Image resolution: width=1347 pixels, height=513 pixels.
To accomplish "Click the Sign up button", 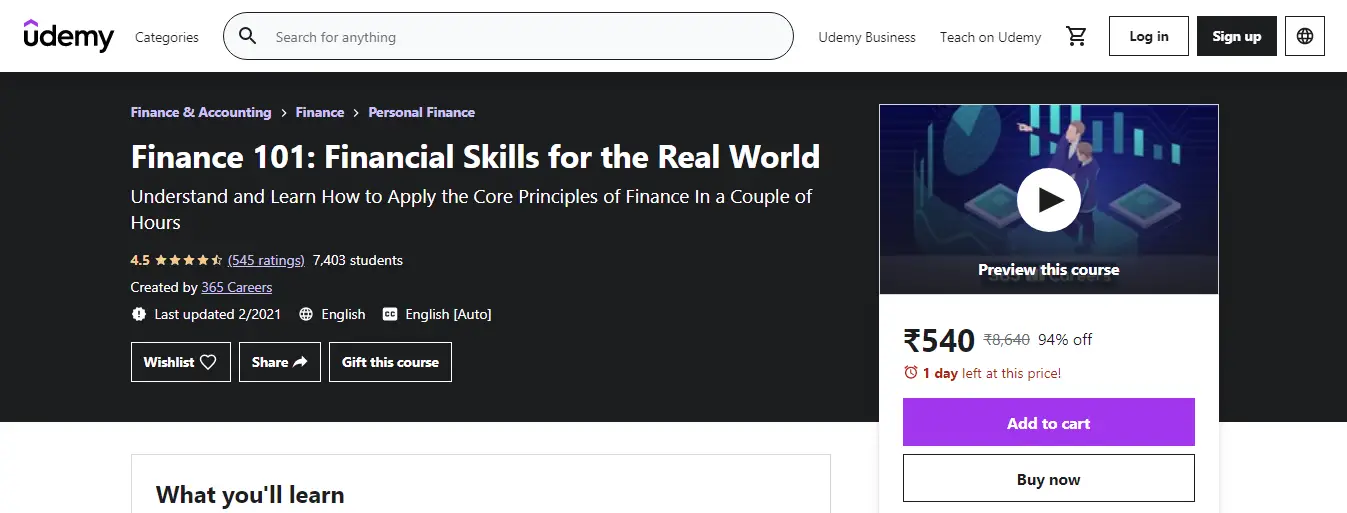I will [1236, 36].
